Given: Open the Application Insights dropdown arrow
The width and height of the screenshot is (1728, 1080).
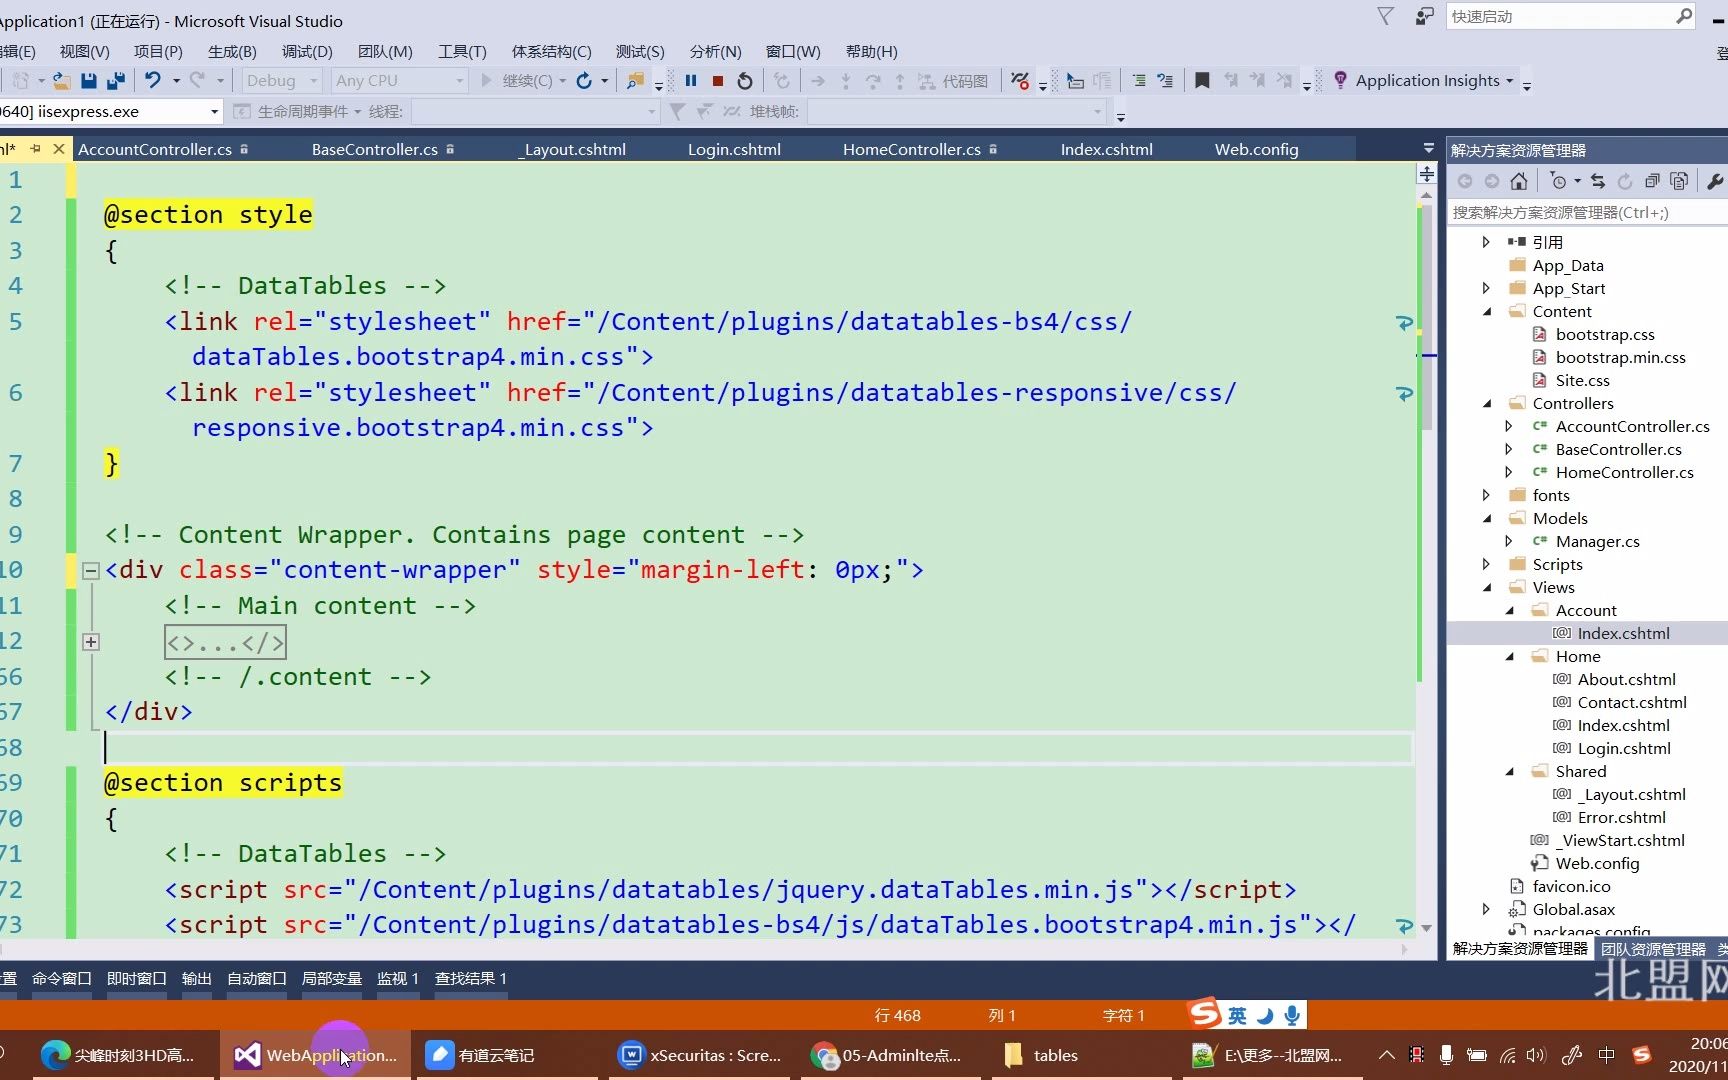Looking at the screenshot, I should point(1510,81).
